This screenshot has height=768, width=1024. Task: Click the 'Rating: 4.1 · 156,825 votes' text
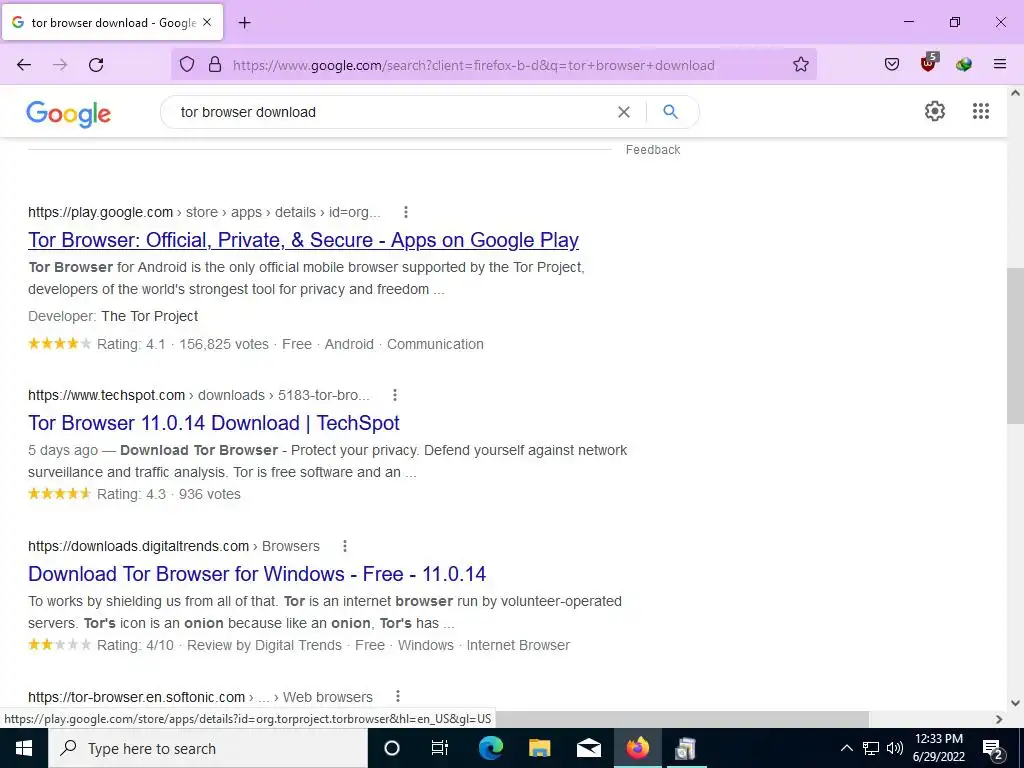pyautogui.click(x=183, y=344)
